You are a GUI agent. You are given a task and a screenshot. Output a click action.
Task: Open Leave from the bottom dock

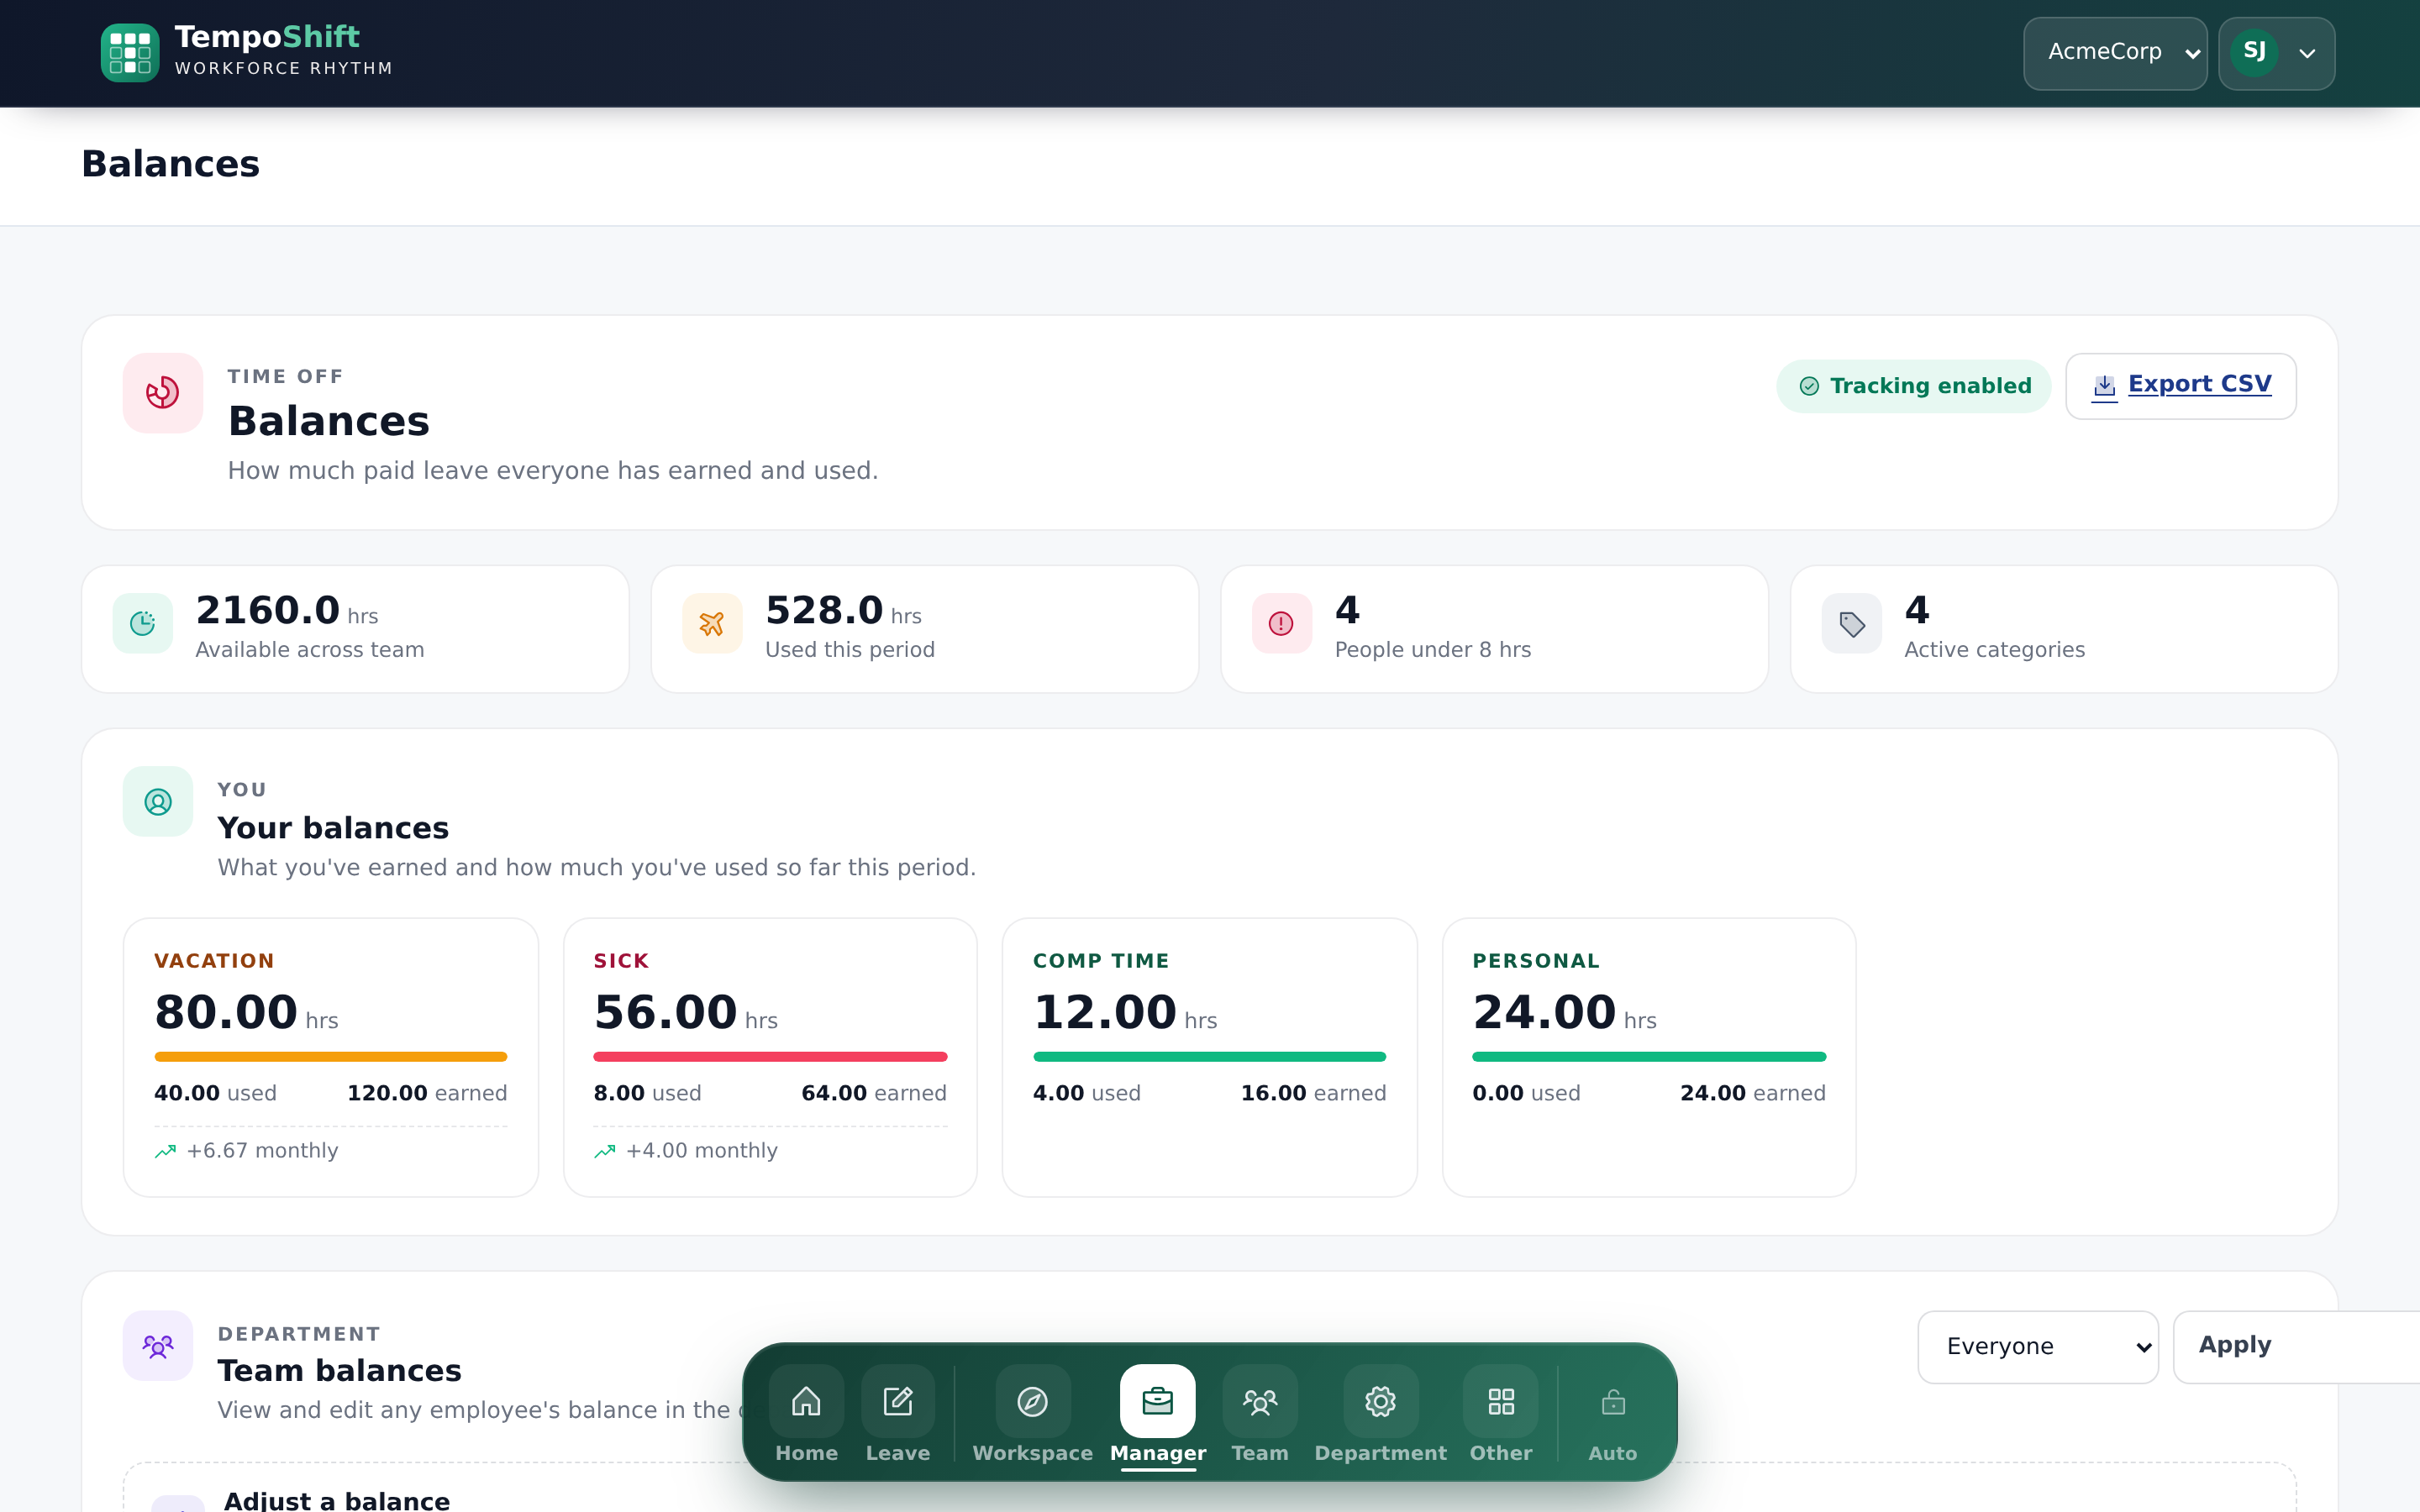(x=897, y=1415)
